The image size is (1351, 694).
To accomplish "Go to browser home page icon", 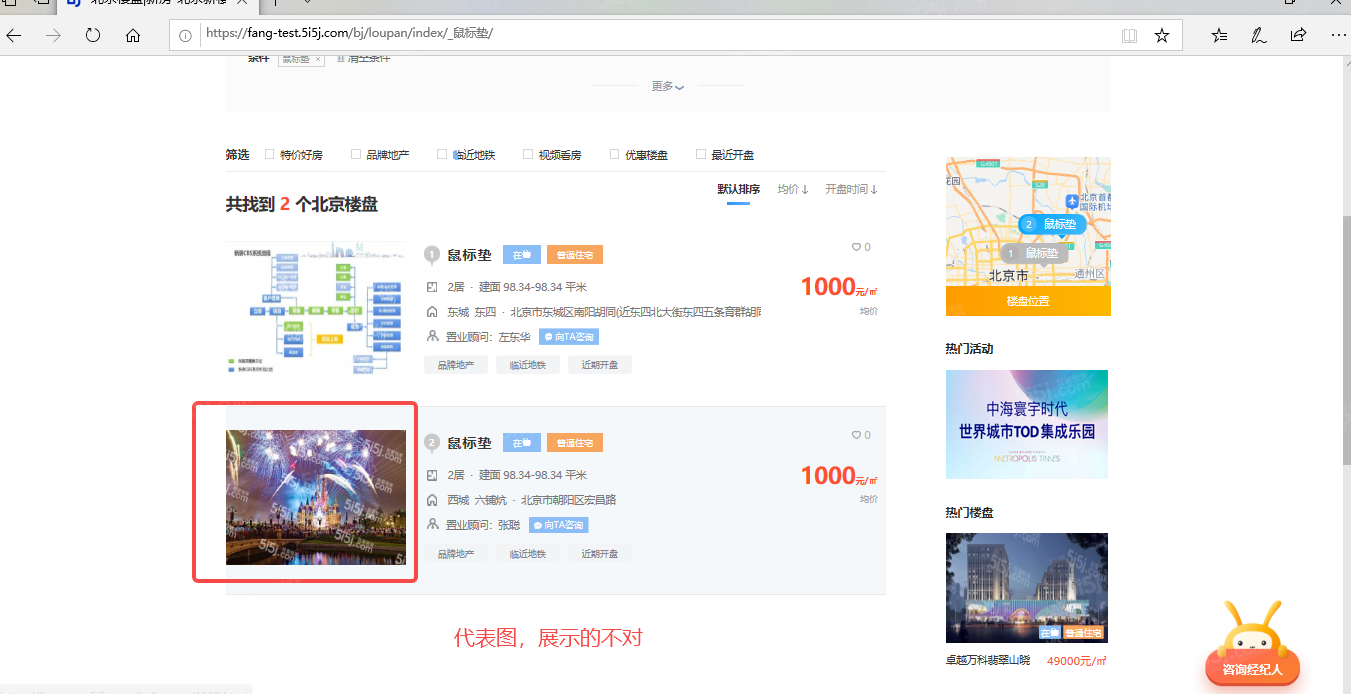I will [133, 35].
